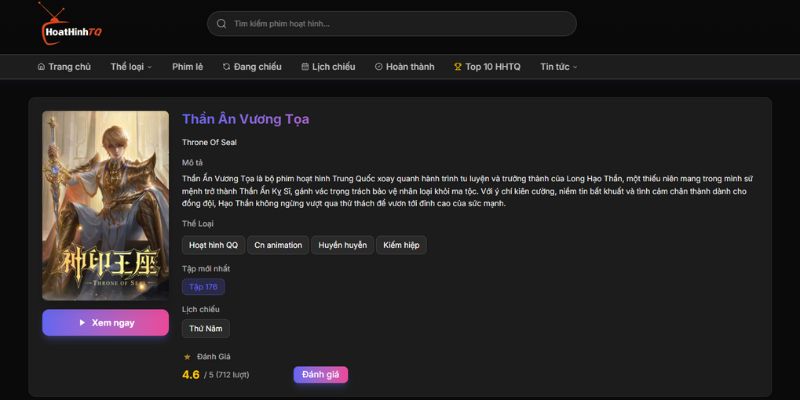Open latest episode Tập 176
The height and width of the screenshot is (400, 800).
(x=203, y=287)
